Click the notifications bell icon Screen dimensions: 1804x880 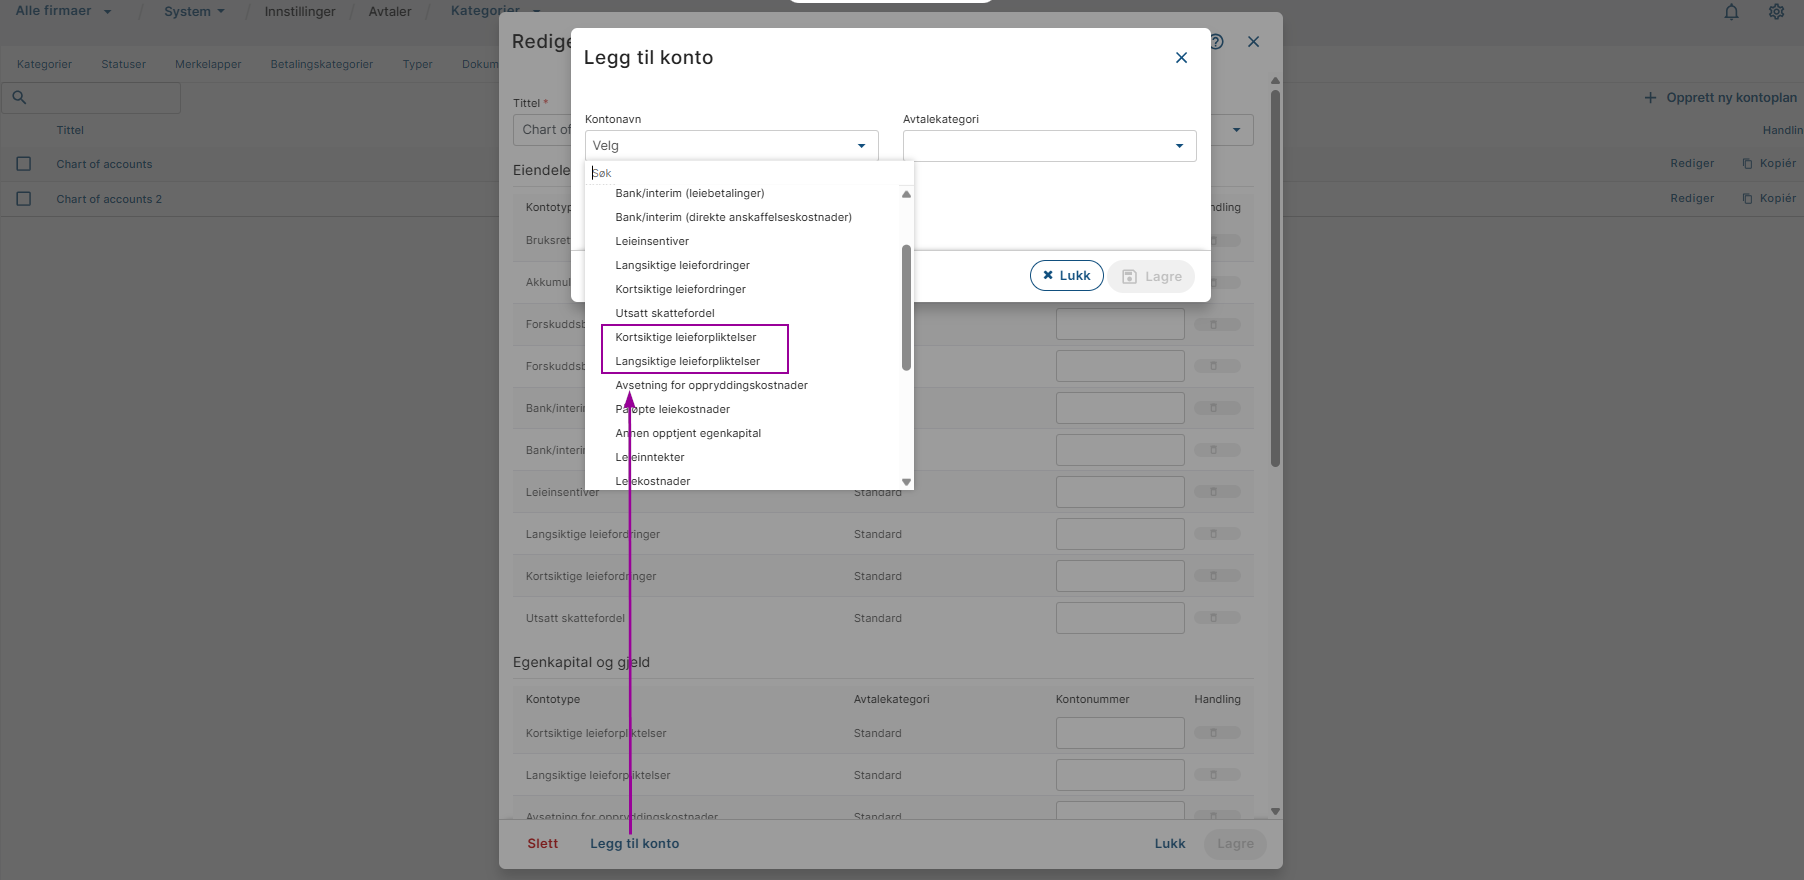pyautogui.click(x=1731, y=12)
